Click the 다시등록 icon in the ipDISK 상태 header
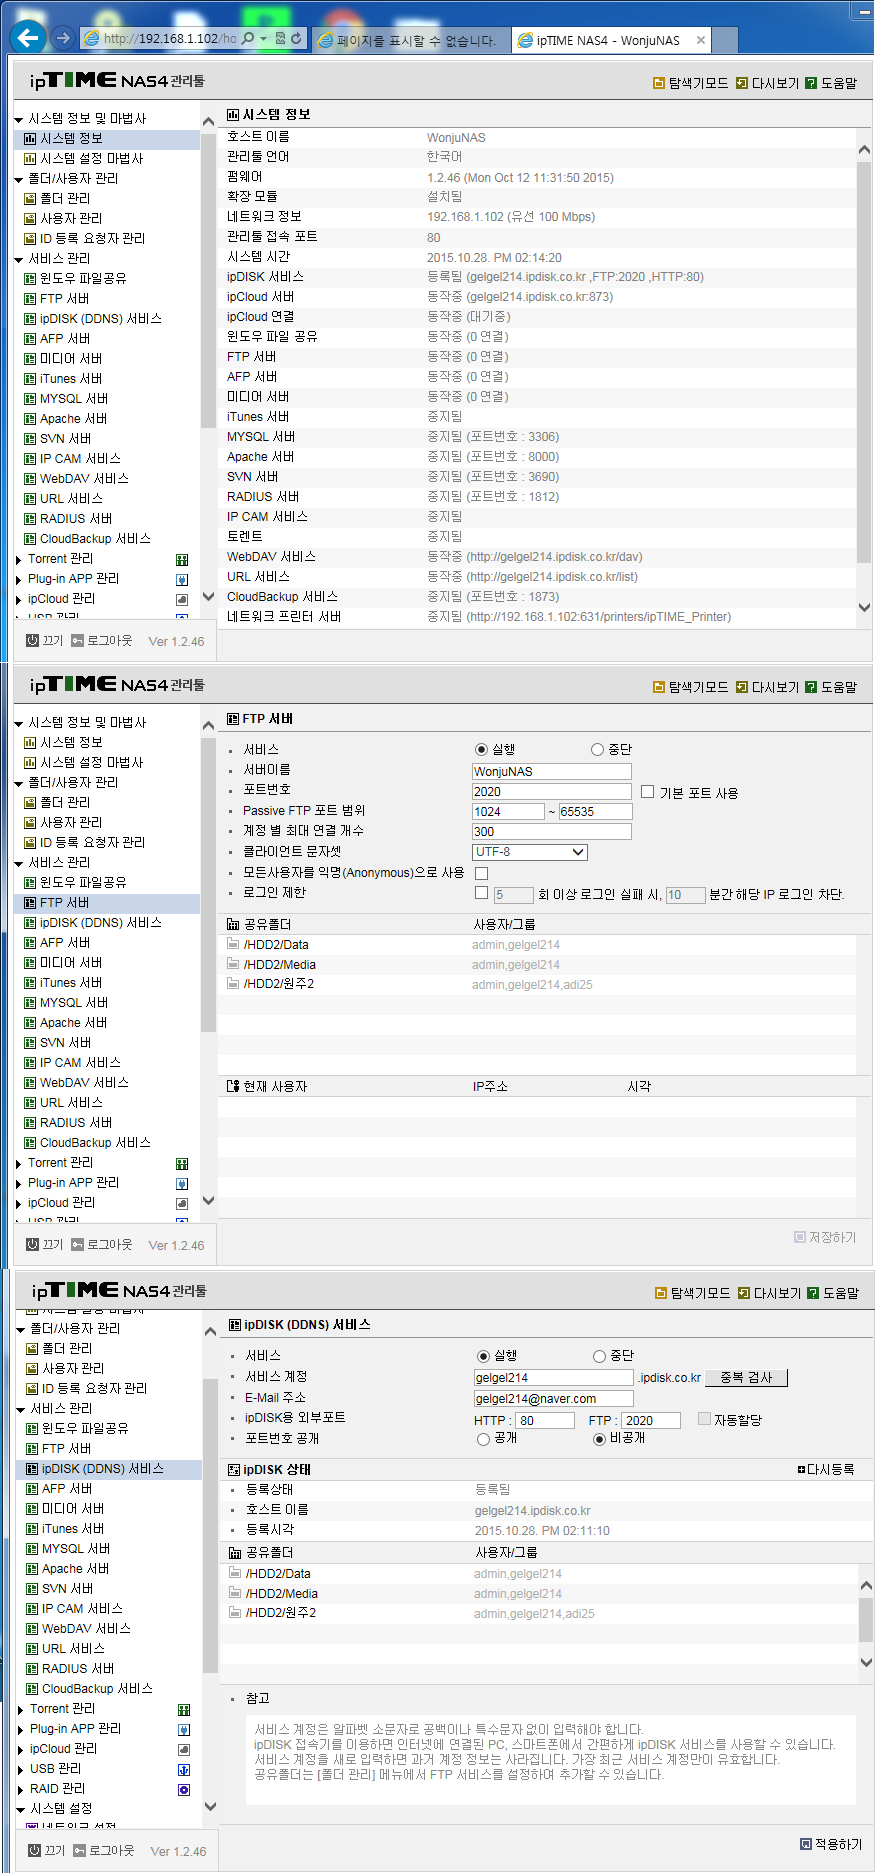Screen dimensions: 875x1873 pyautogui.click(x=801, y=1469)
